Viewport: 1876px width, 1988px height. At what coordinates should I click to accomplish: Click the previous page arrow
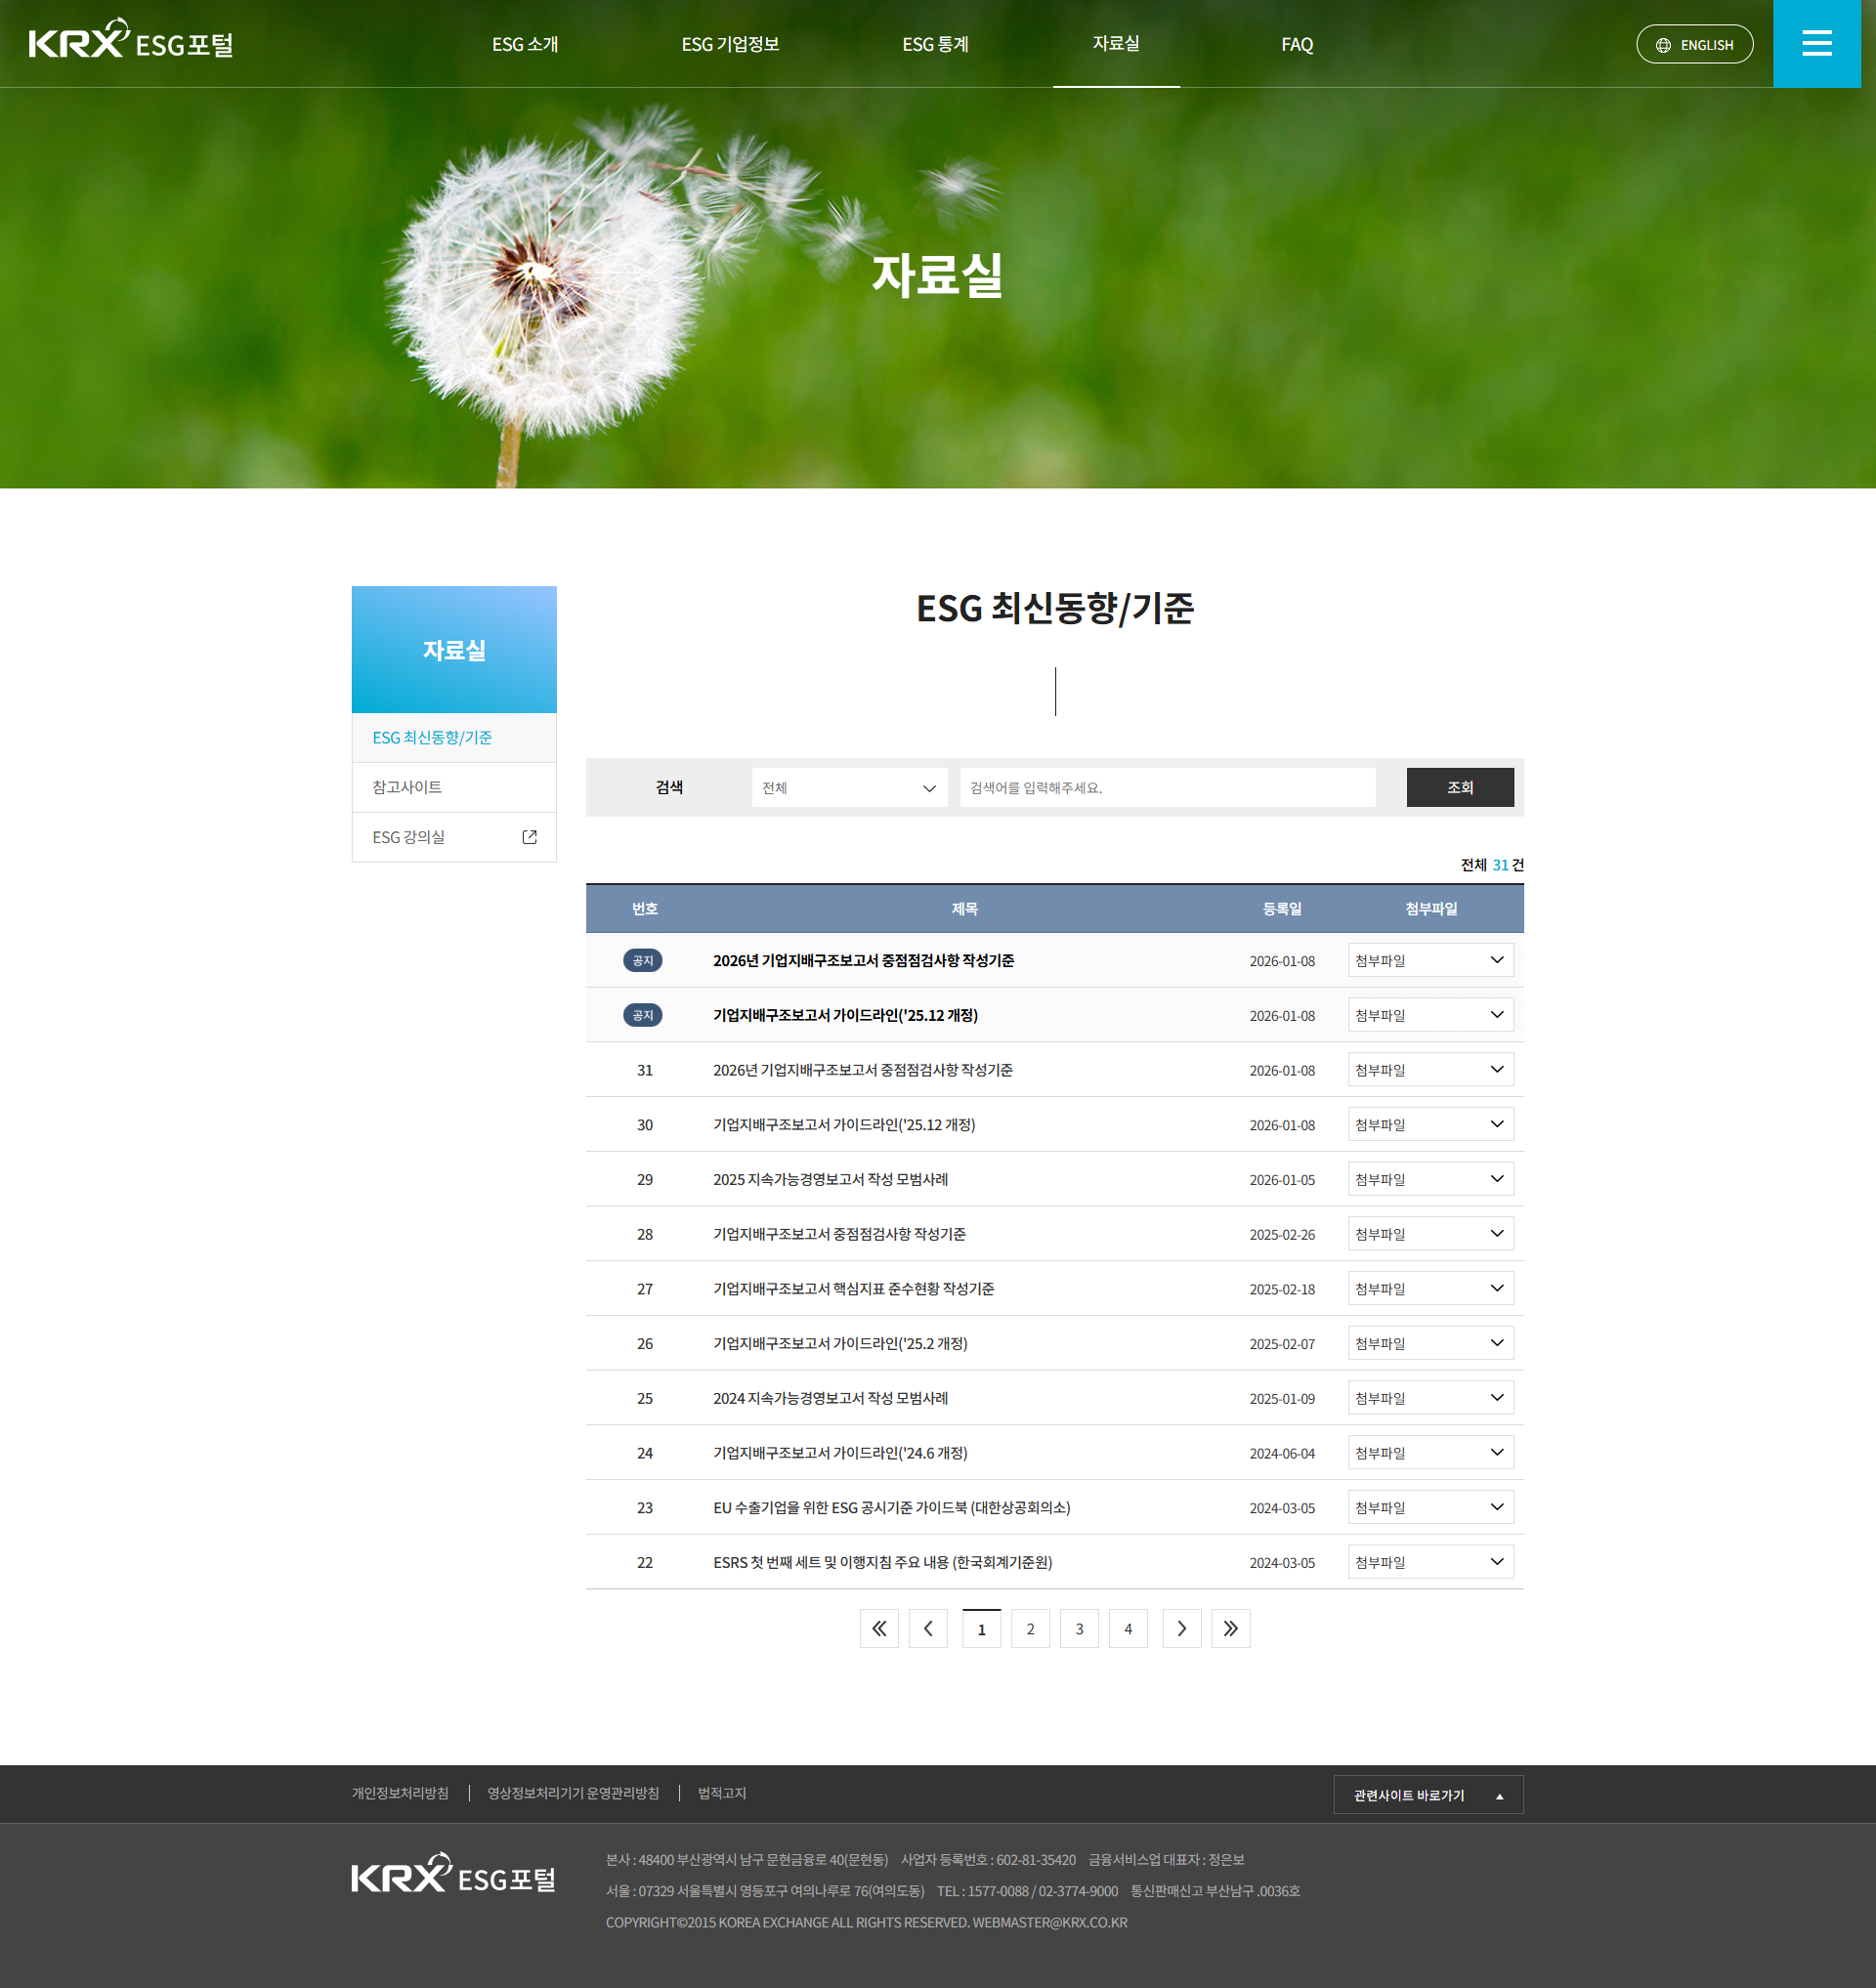(928, 1628)
